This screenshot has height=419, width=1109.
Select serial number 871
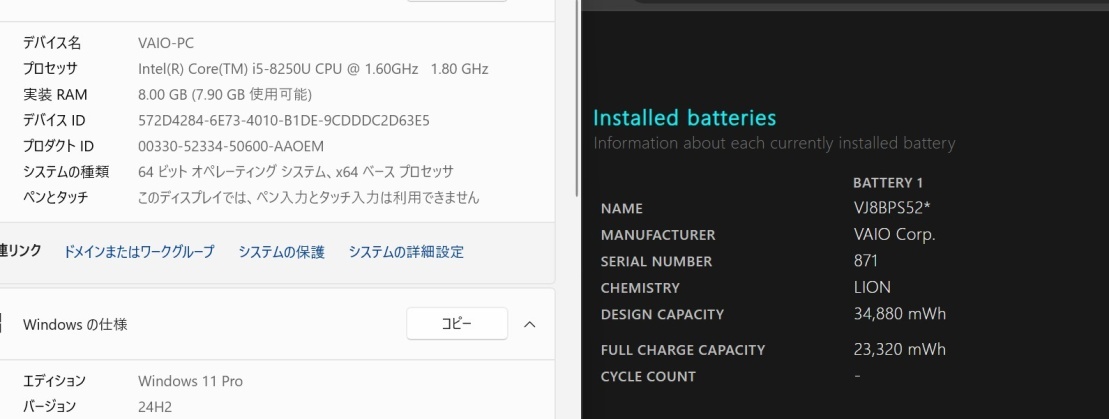click(866, 261)
